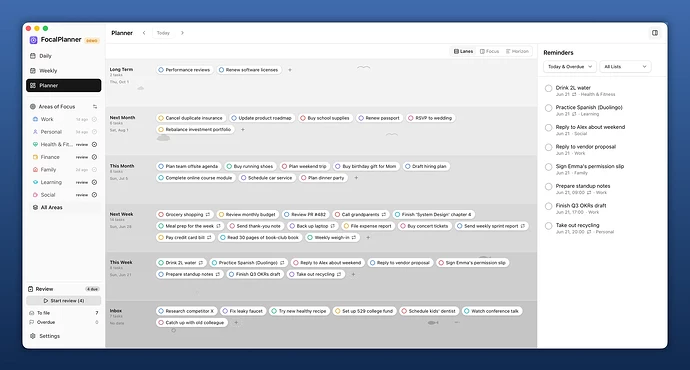Select Review PR #482 task

pos(305,214)
